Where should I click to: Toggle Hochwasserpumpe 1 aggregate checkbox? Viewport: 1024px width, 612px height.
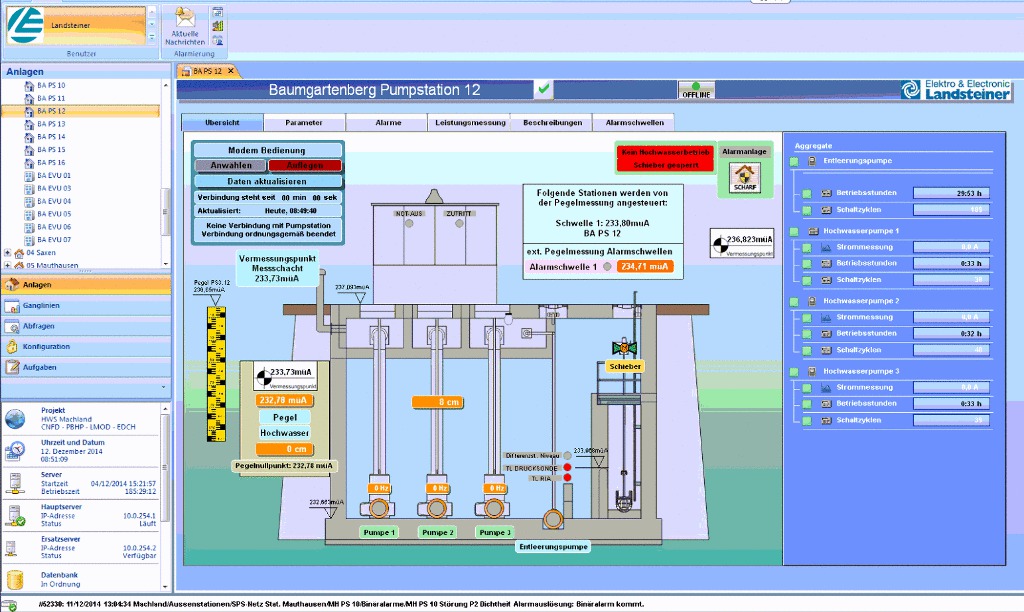(x=793, y=231)
